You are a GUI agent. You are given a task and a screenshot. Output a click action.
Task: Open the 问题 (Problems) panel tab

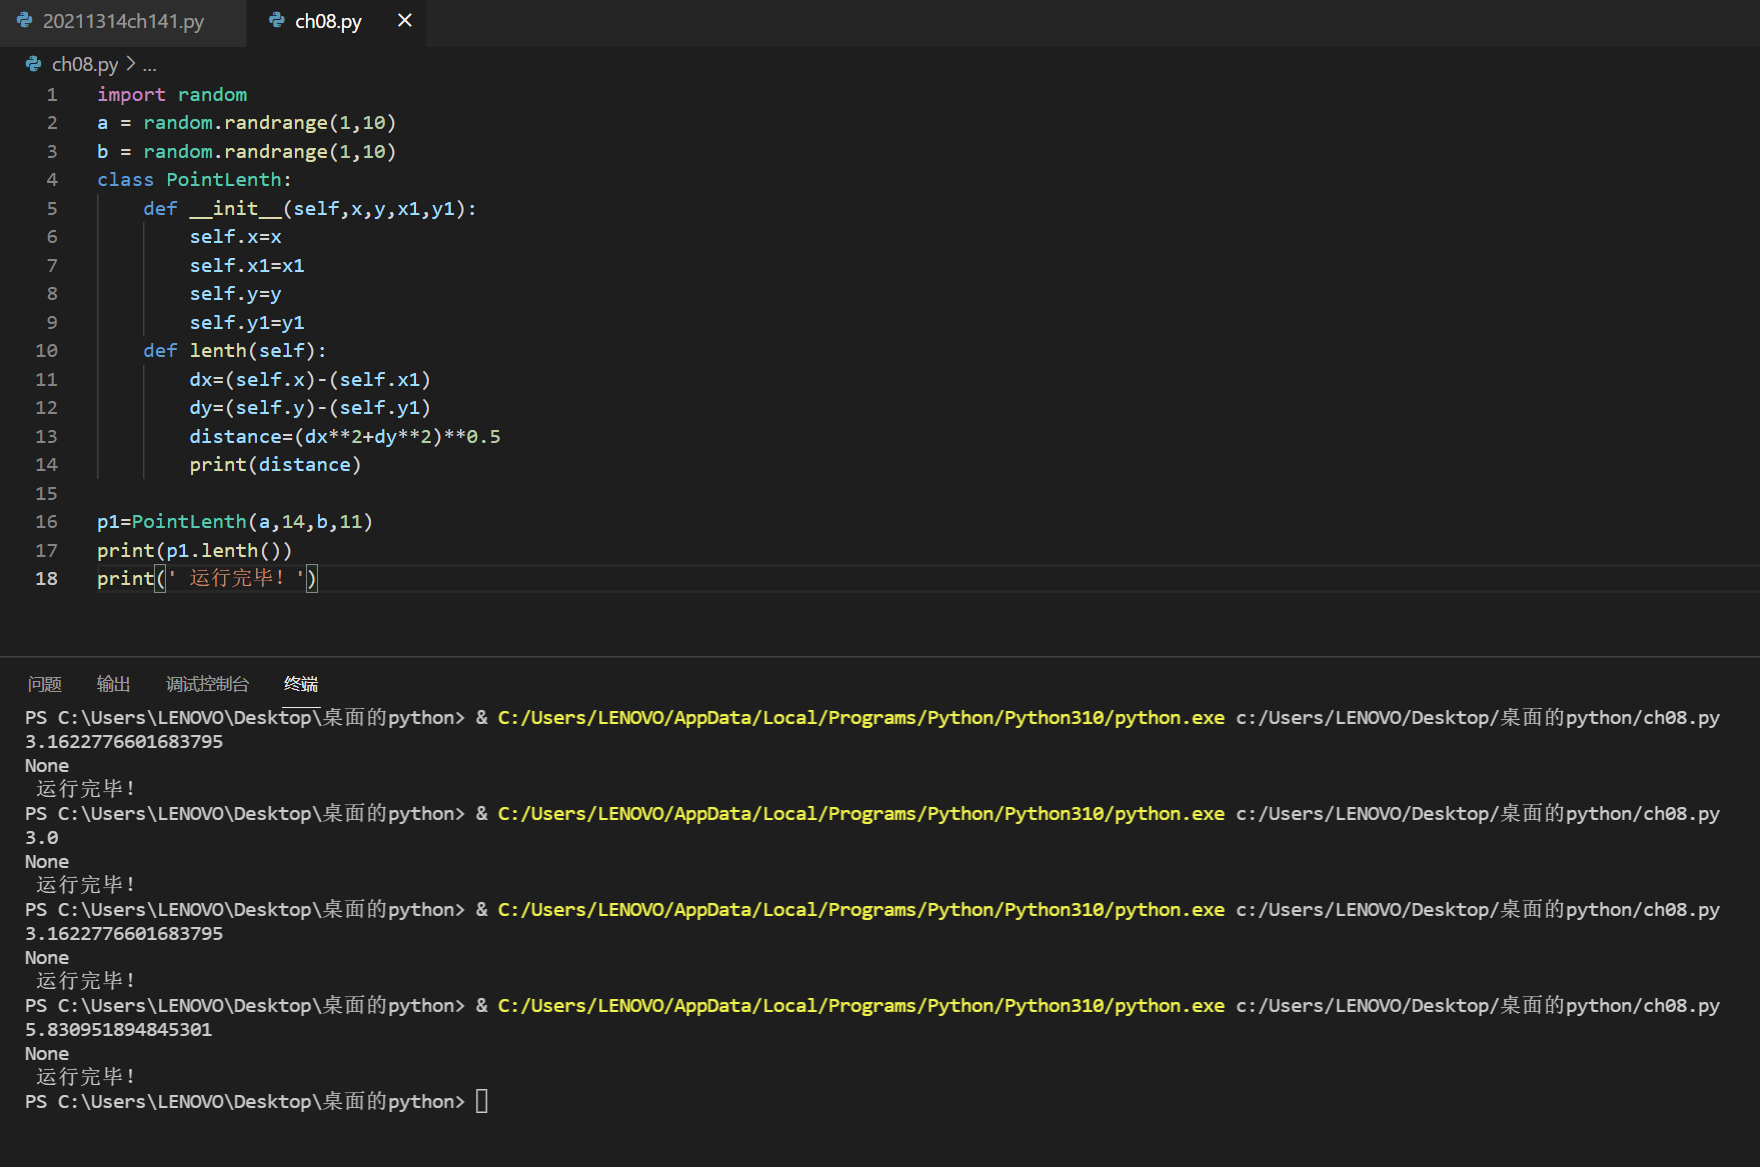(x=45, y=684)
